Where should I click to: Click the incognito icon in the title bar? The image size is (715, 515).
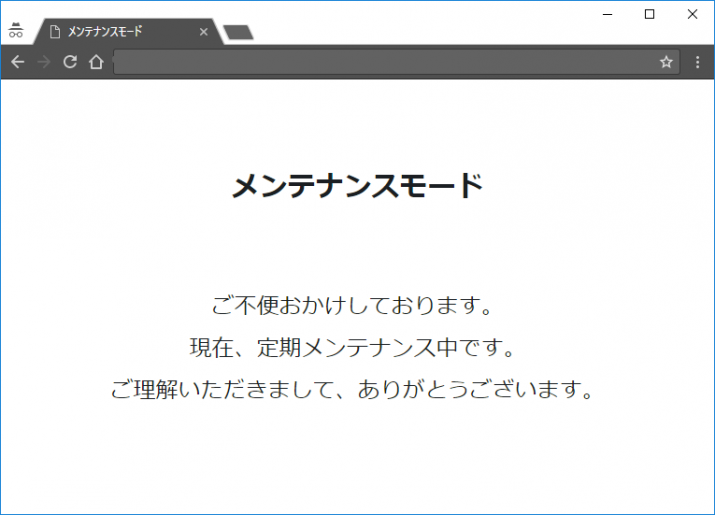pos(15,31)
